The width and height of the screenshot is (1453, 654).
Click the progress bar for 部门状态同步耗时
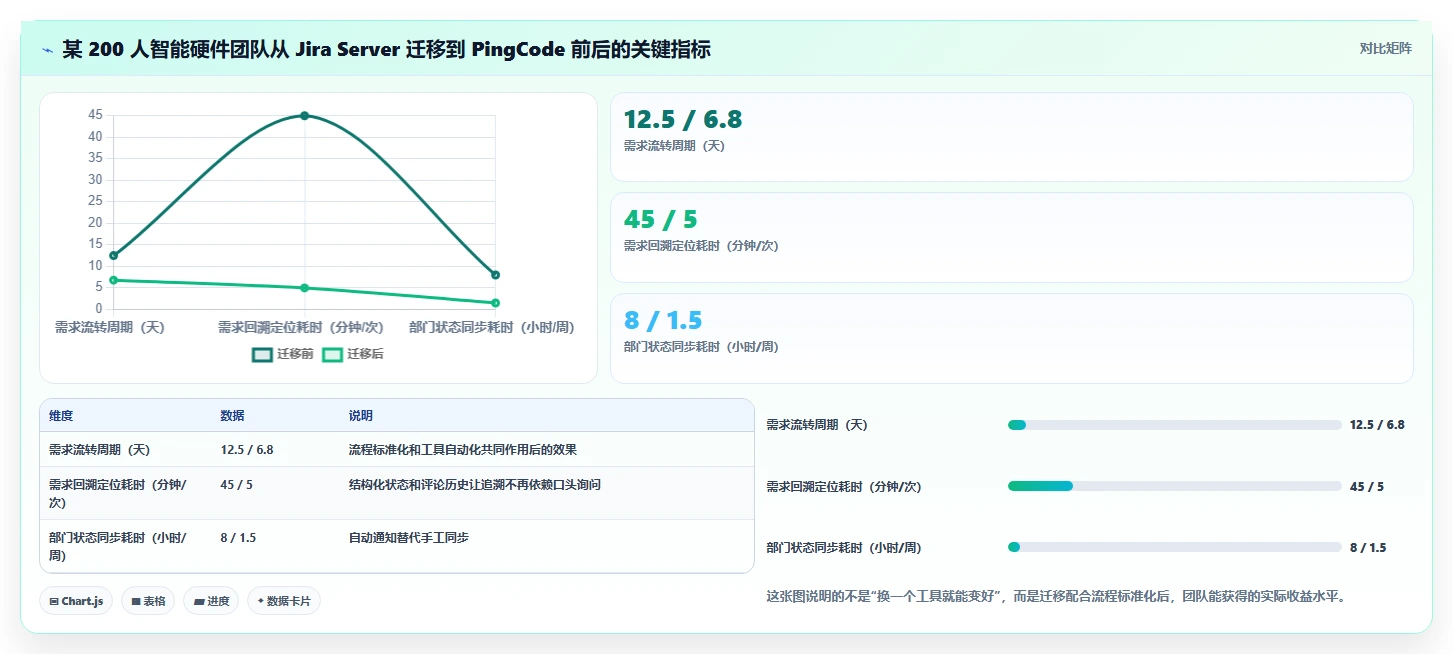click(1174, 547)
